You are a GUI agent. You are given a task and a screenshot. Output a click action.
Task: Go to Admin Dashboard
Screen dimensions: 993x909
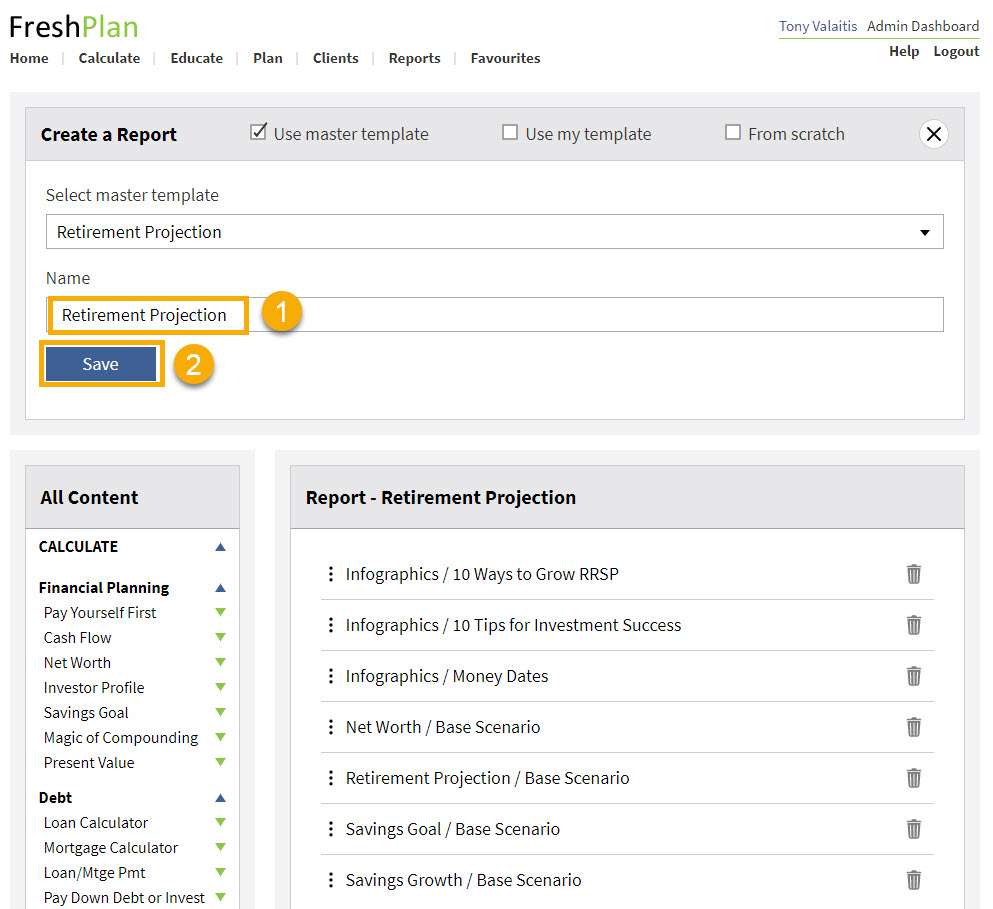tap(923, 26)
